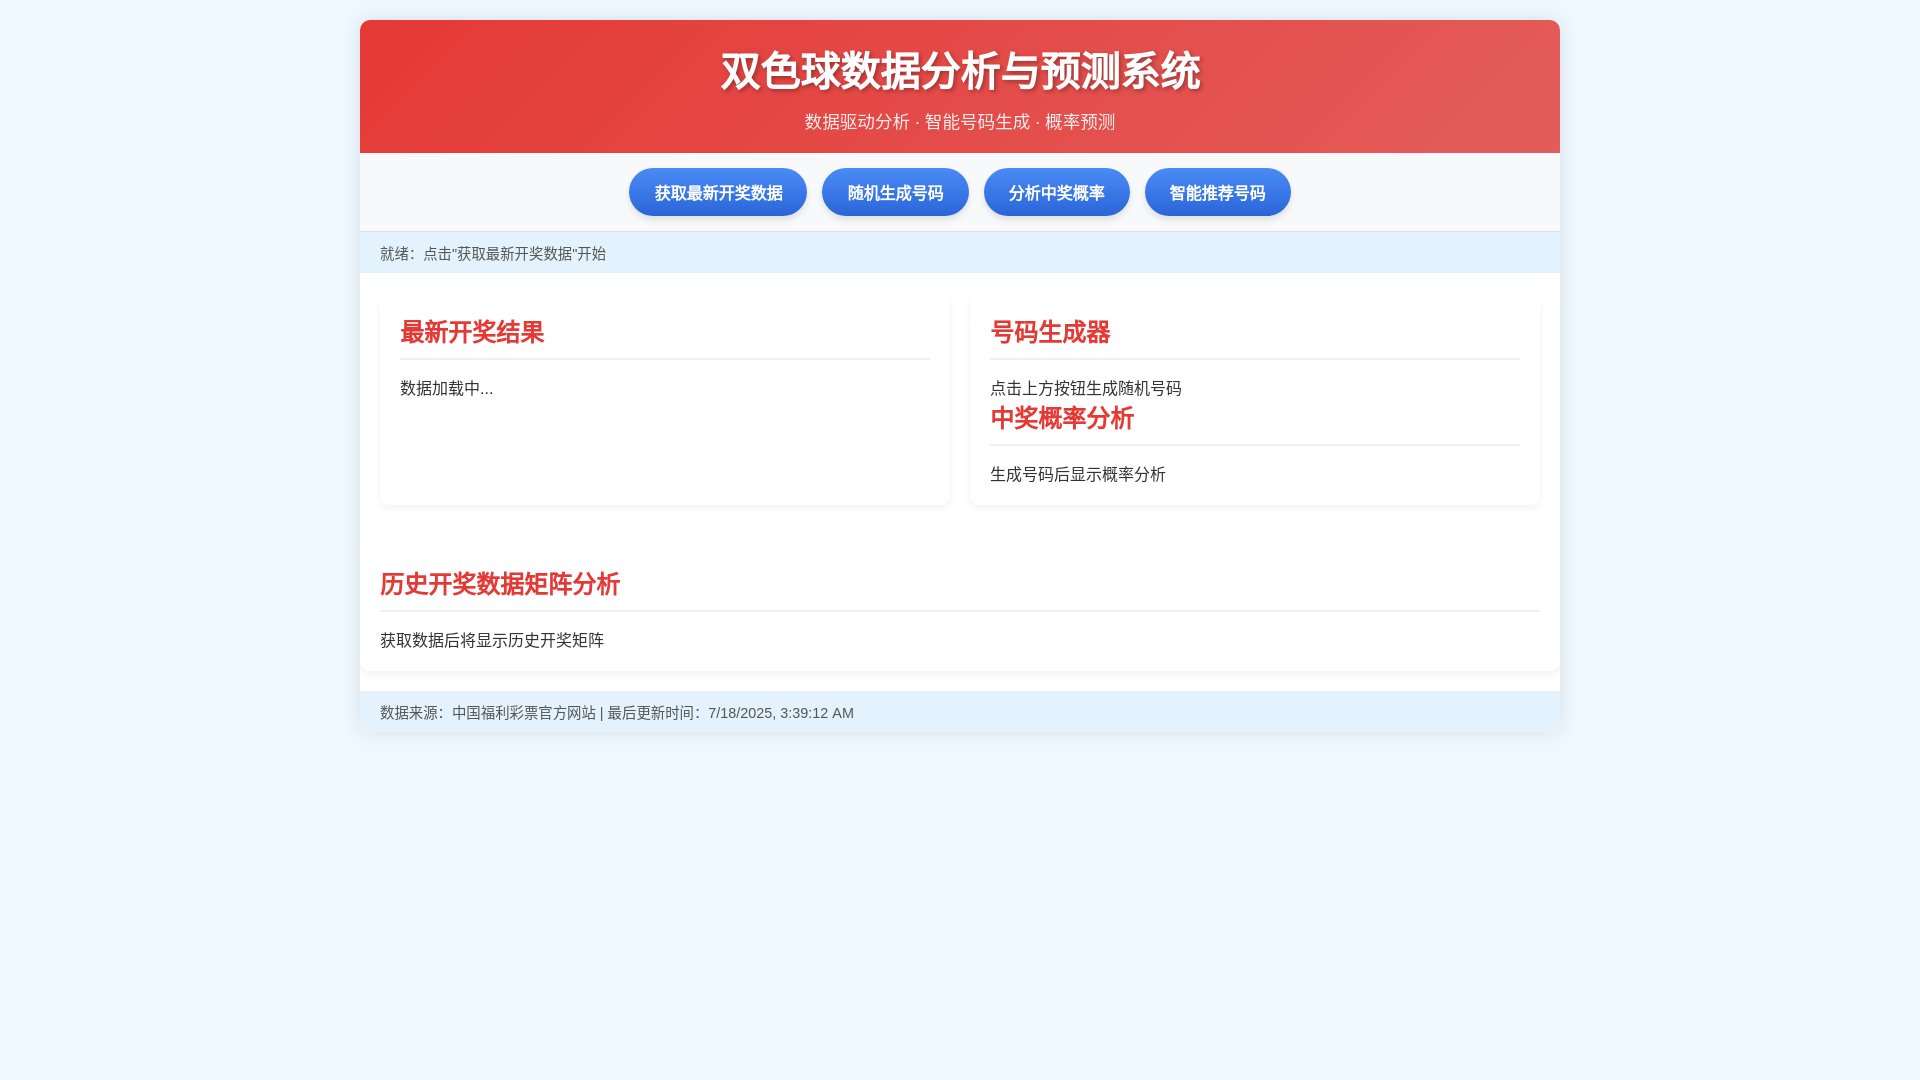Generate numbers with 随机生成号码 button
This screenshot has height=1080, width=1920.
pyautogui.click(x=895, y=192)
